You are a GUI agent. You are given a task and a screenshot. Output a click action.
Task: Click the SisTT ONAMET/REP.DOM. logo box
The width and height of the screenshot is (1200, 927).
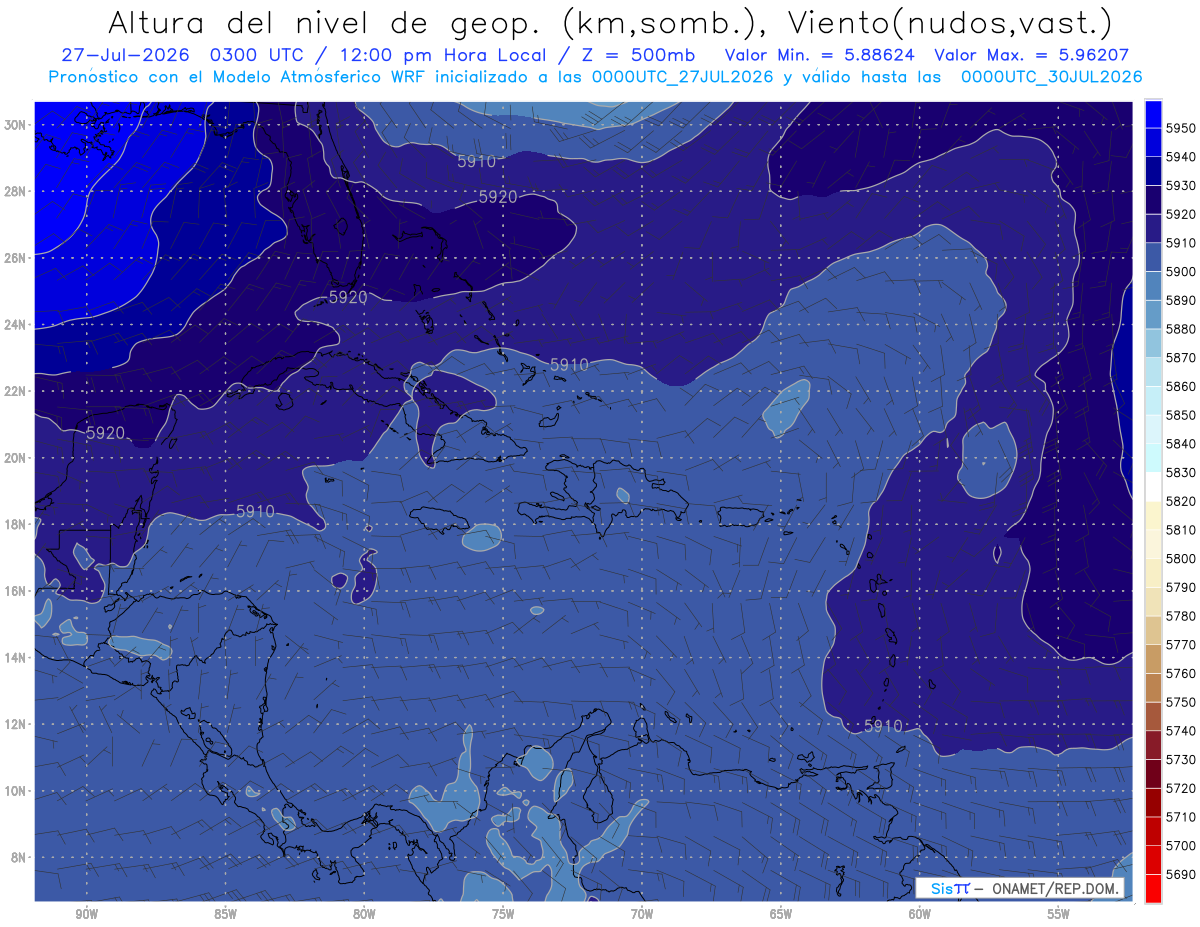tap(1020, 888)
